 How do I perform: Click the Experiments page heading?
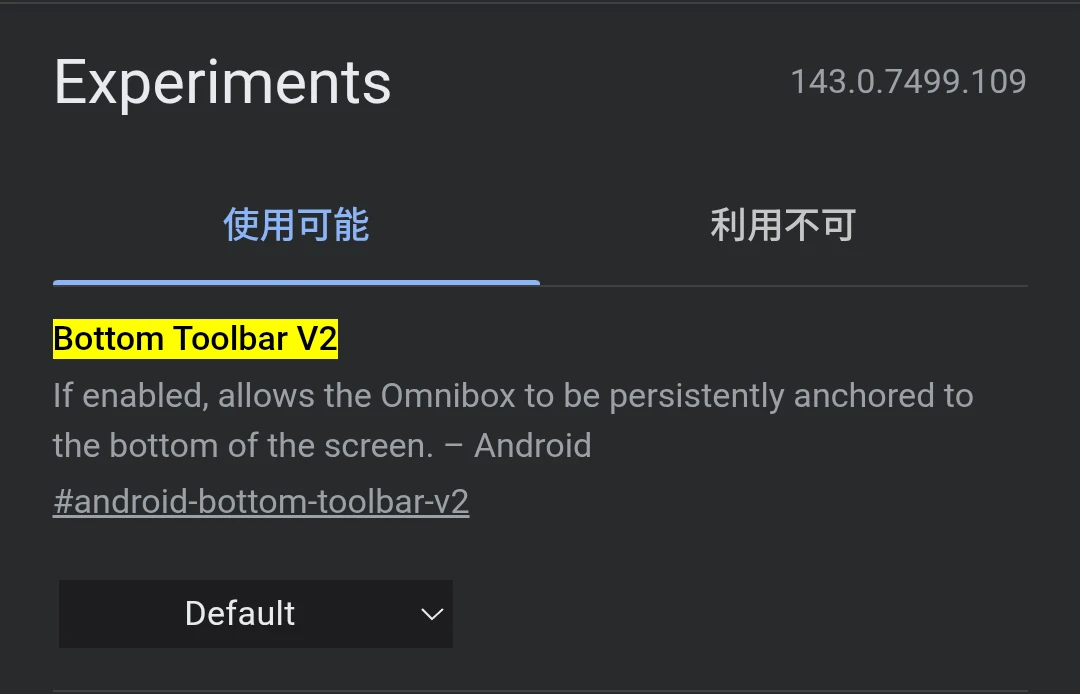(x=222, y=82)
